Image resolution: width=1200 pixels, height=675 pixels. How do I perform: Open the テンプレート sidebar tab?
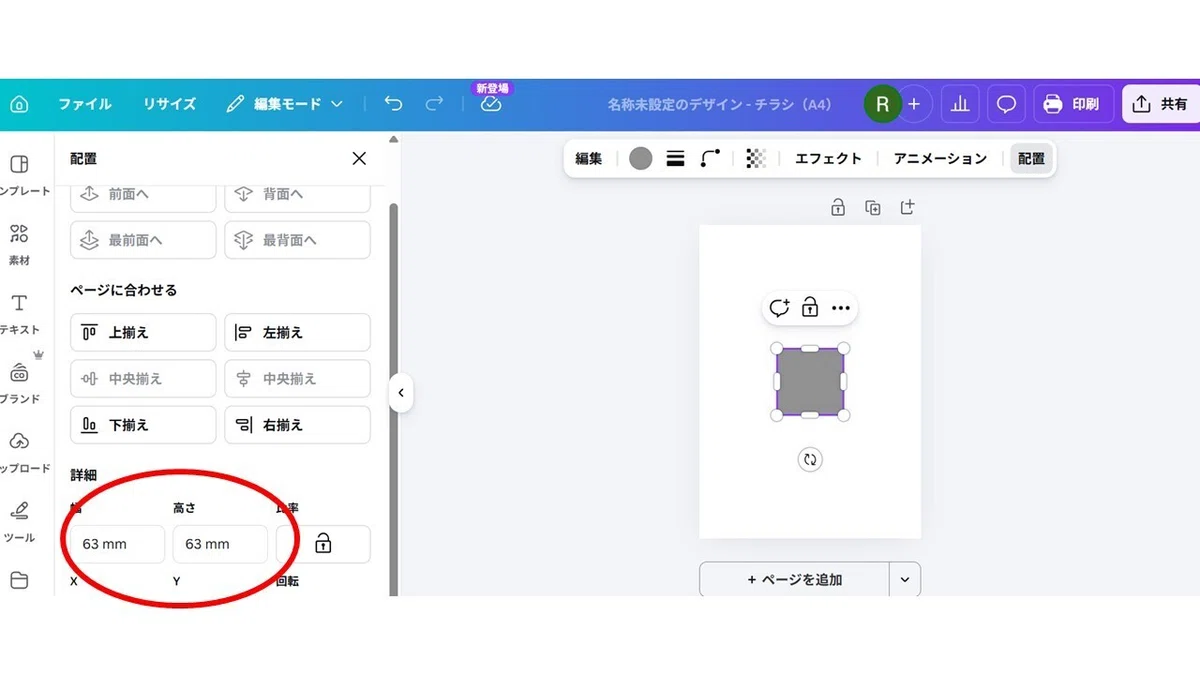click(19, 175)
